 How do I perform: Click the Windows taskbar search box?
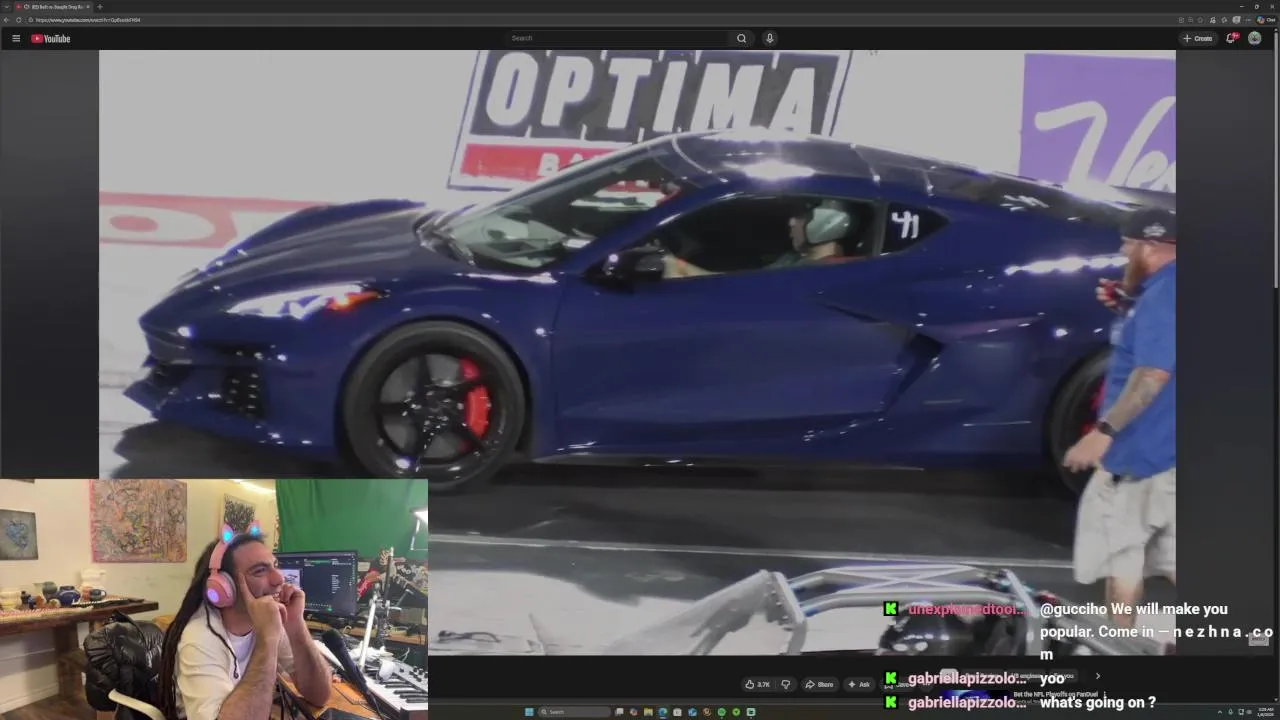(573, 712)
